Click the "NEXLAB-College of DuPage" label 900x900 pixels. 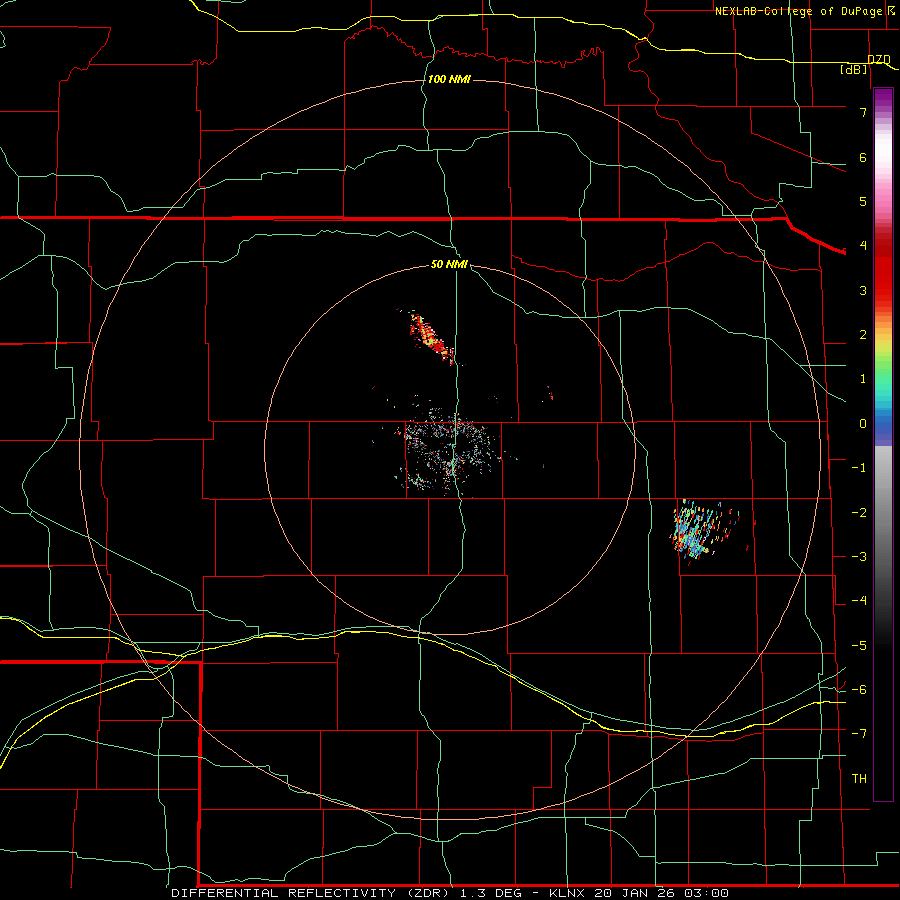click(798, 11)
